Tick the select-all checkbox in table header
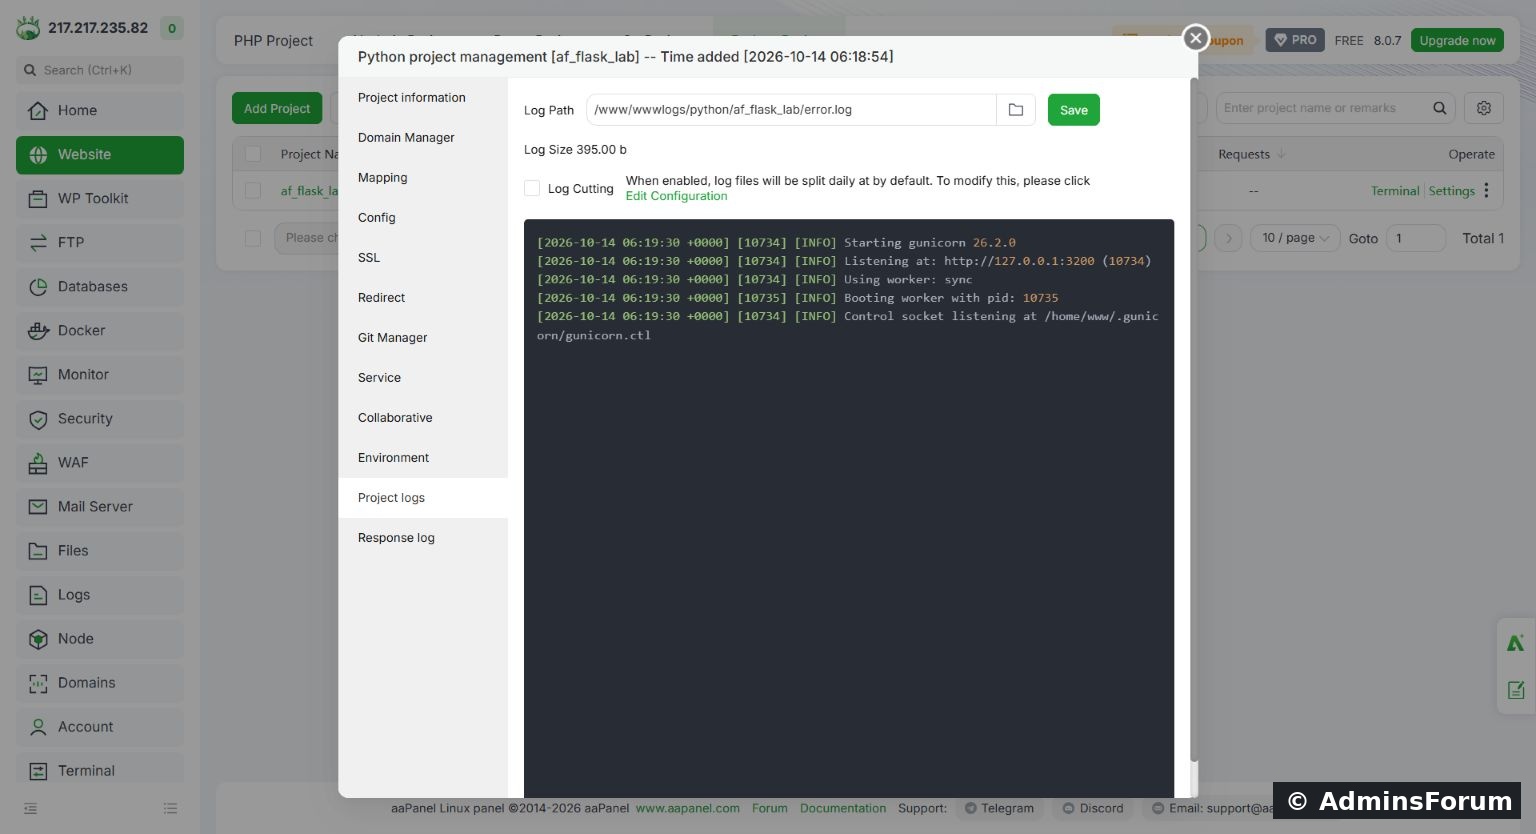1536x834 pixels. [x=253, y=154]
